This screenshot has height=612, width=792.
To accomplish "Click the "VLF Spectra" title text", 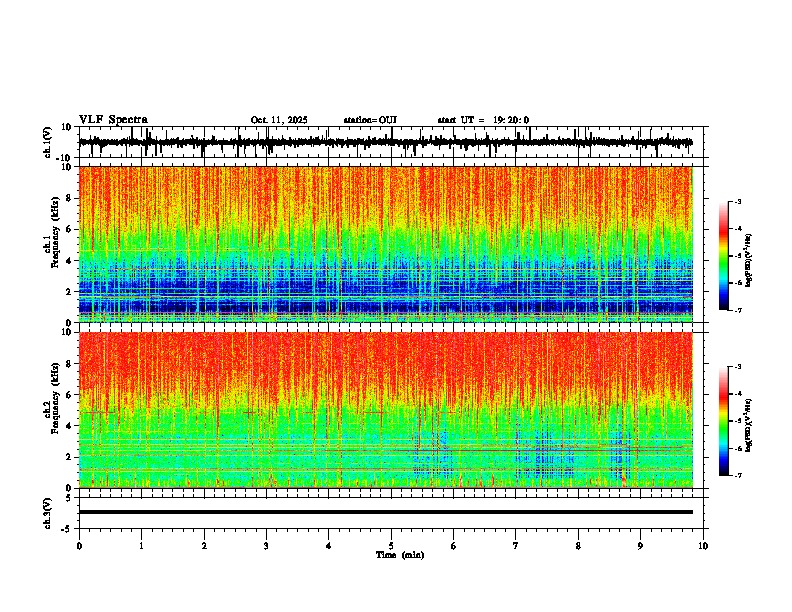I will point(113,120).
